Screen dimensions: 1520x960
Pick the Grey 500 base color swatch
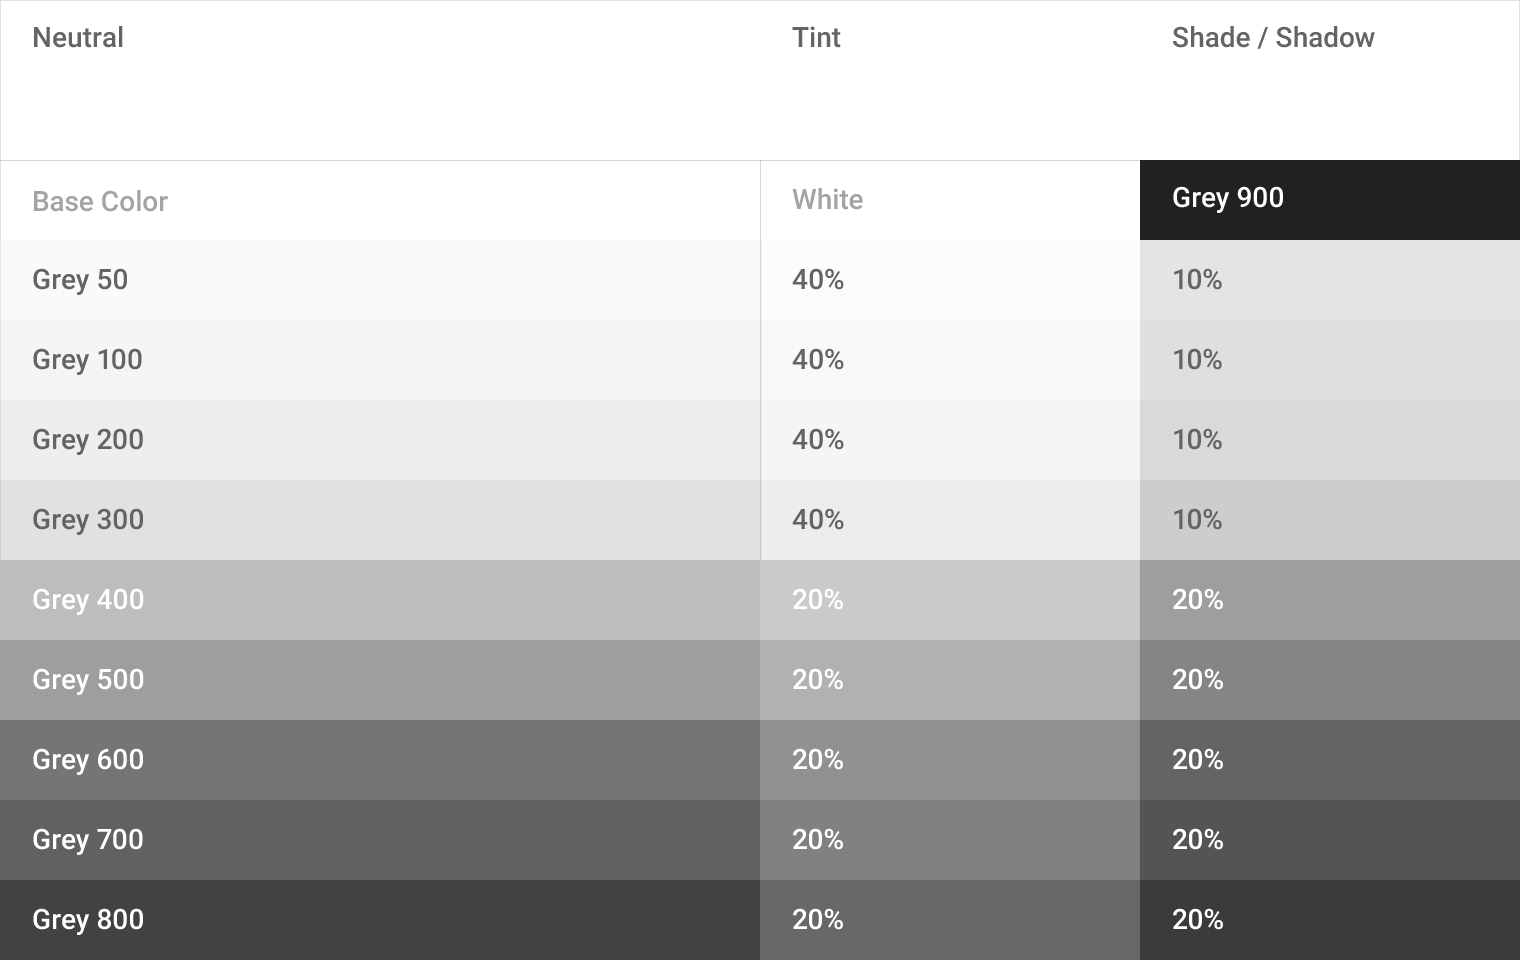coord(380,680)
